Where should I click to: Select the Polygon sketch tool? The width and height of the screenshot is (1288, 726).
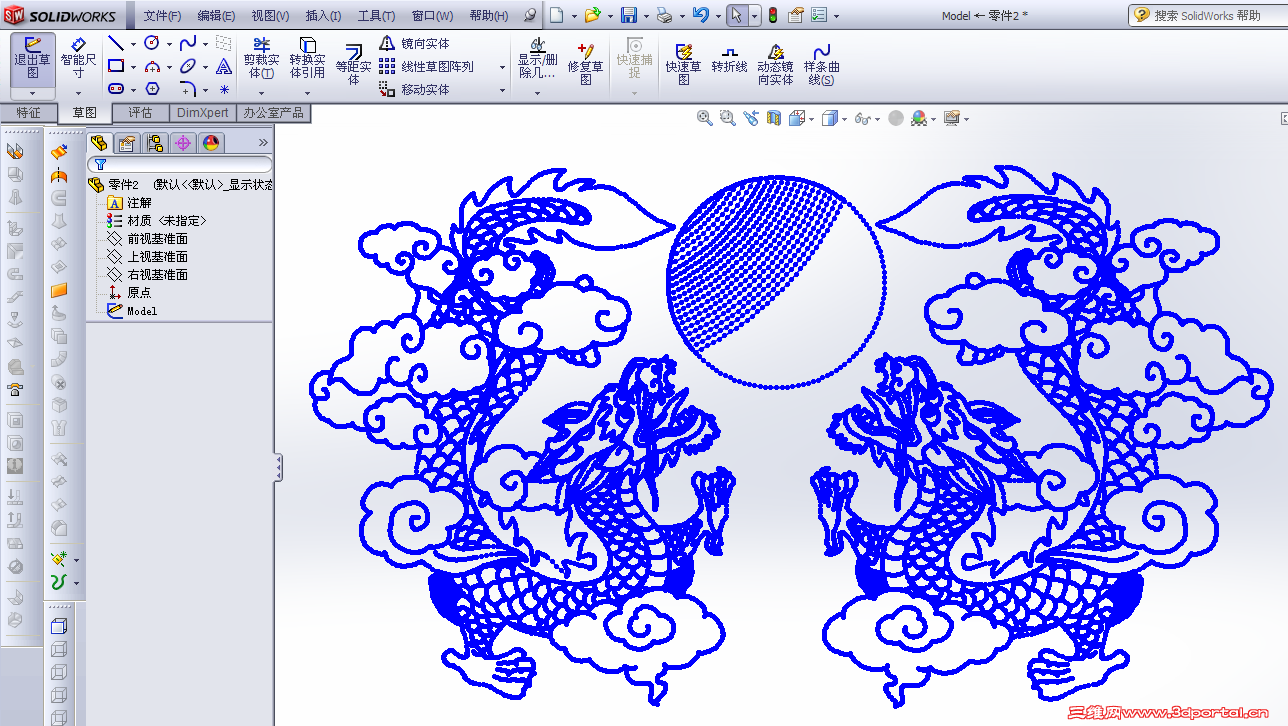tap(152, 89)
